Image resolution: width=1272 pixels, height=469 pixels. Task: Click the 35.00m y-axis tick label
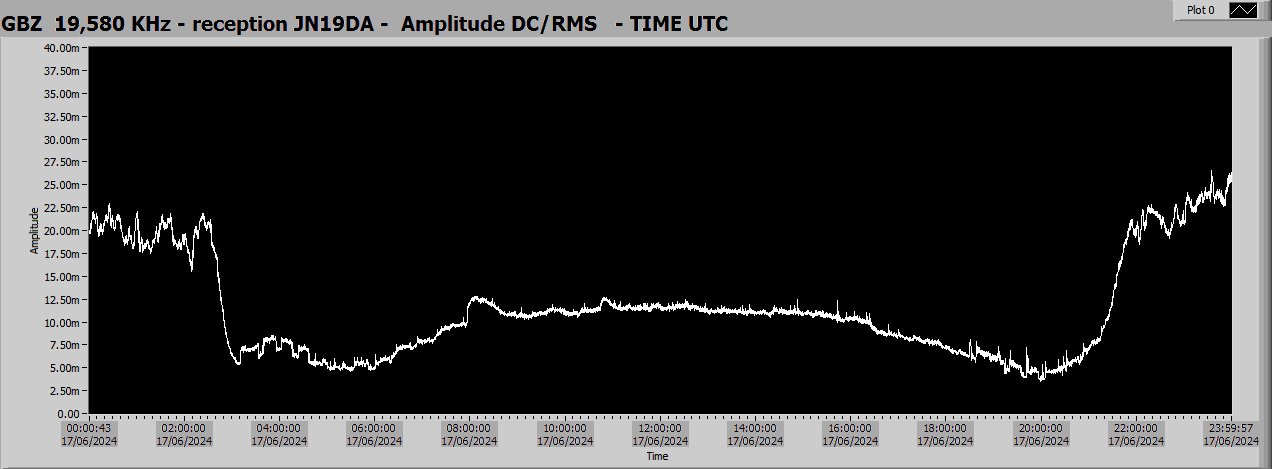click(62, 94)
